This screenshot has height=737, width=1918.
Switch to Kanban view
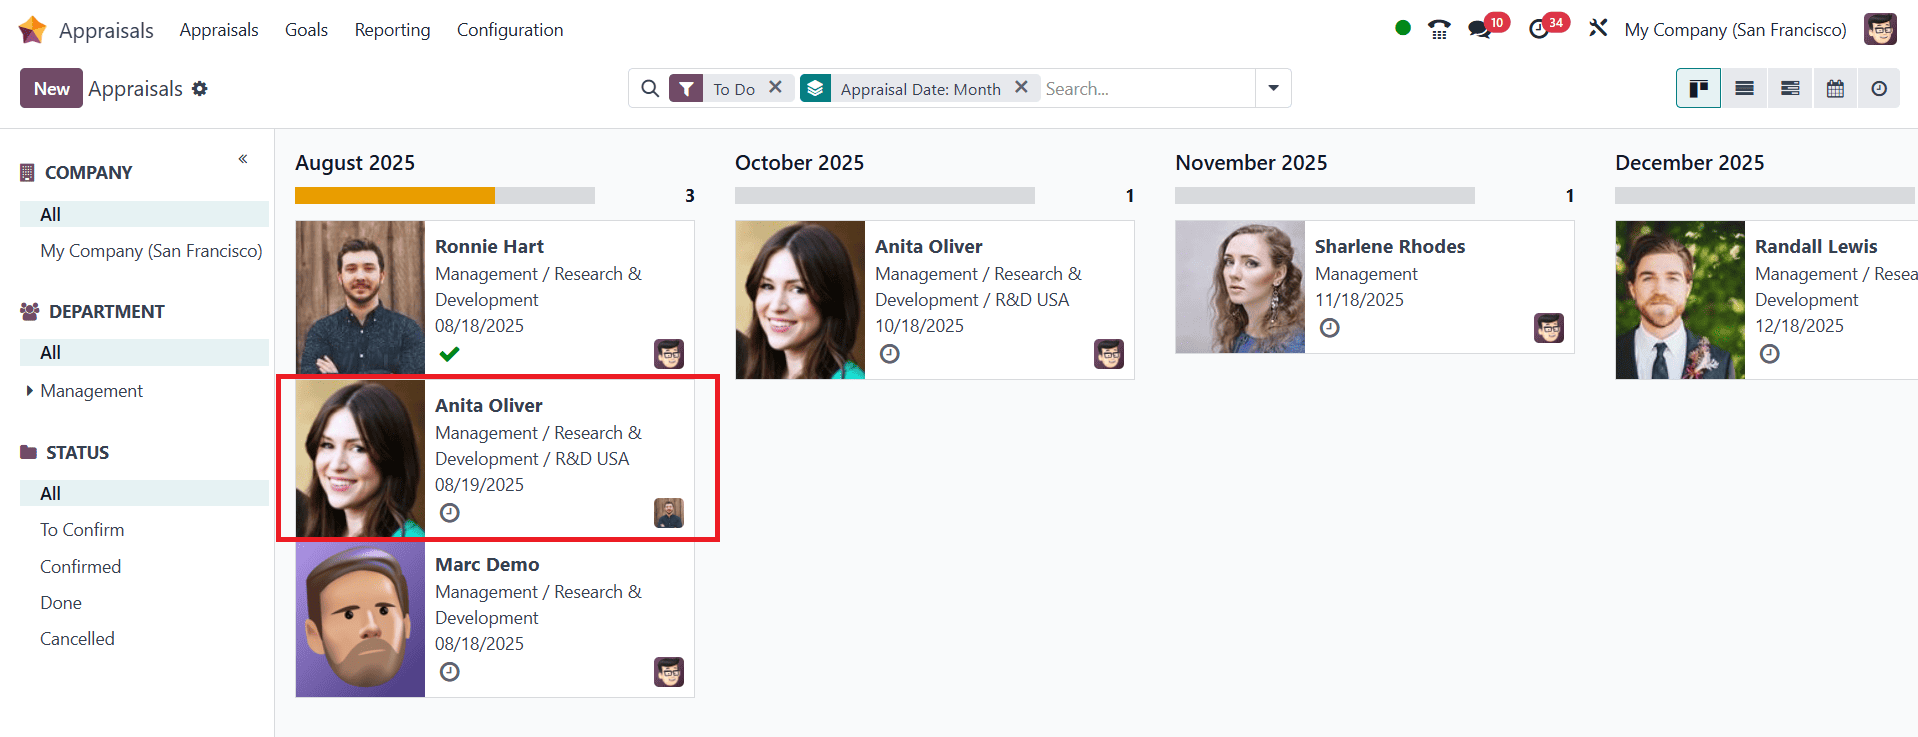click(1698, 88)
